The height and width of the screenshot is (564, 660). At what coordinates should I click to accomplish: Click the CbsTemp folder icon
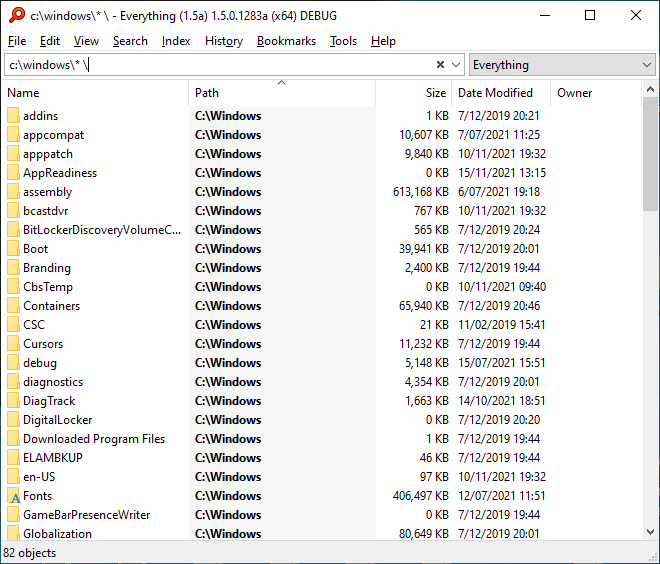[13, 287]
